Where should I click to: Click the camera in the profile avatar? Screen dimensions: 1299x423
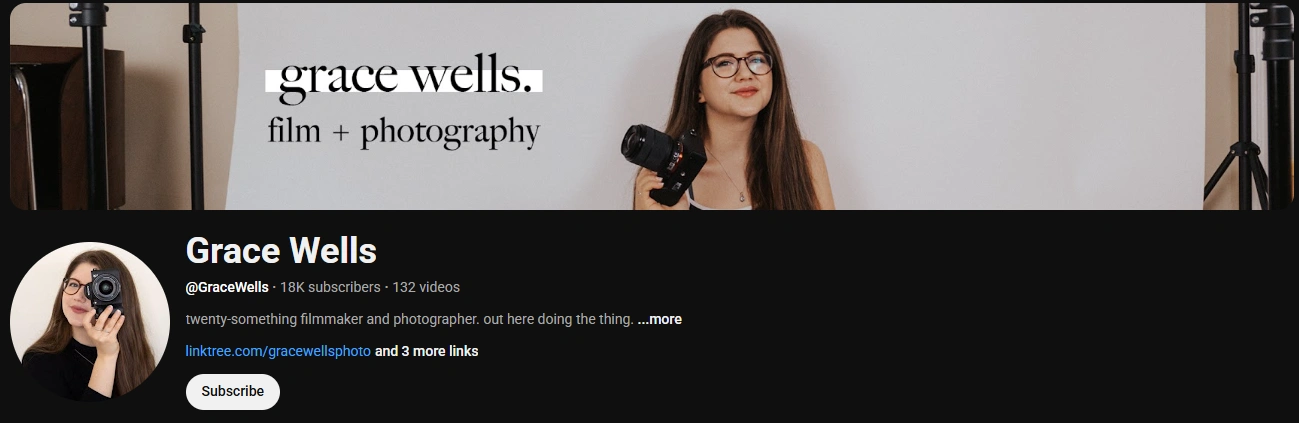tap(104, 290)
